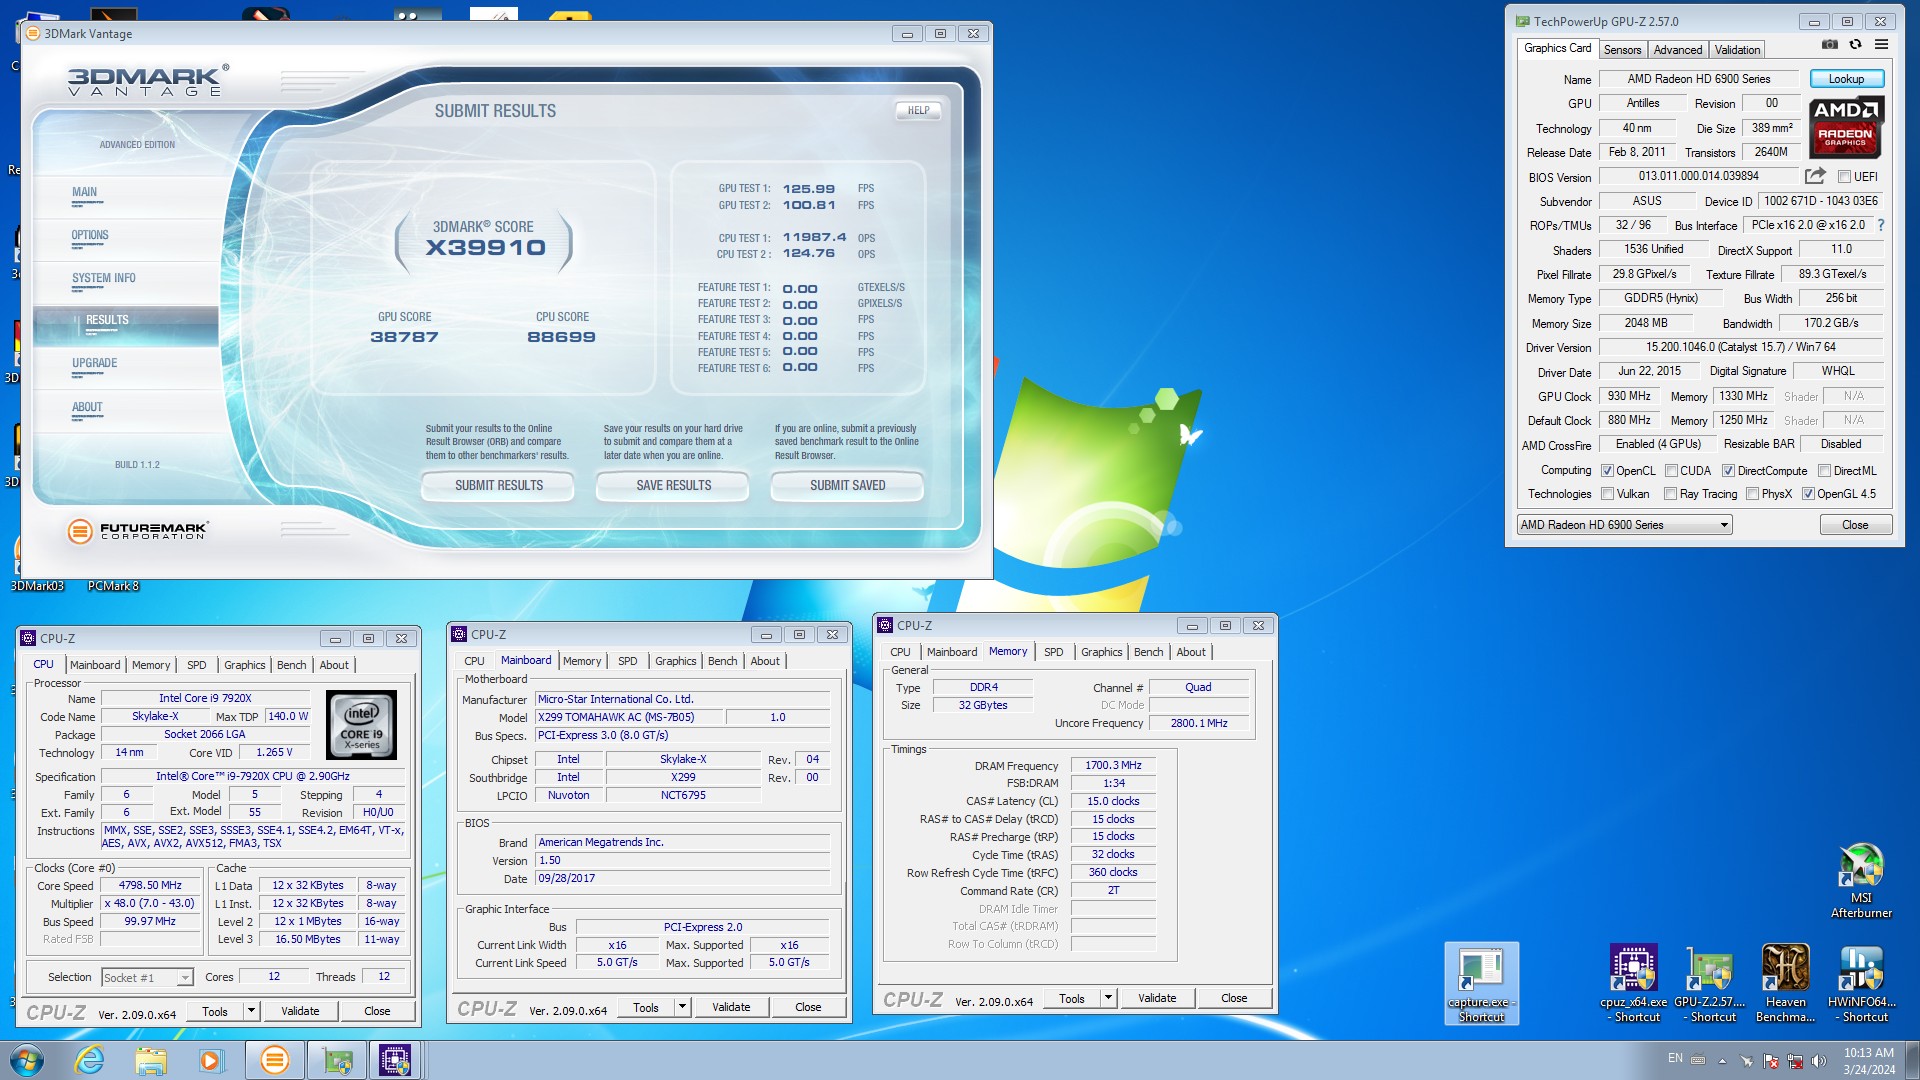Toggle the DirectML checkbox
The height and width of the screenshot is (1080, 1920).
[1824, 471]
